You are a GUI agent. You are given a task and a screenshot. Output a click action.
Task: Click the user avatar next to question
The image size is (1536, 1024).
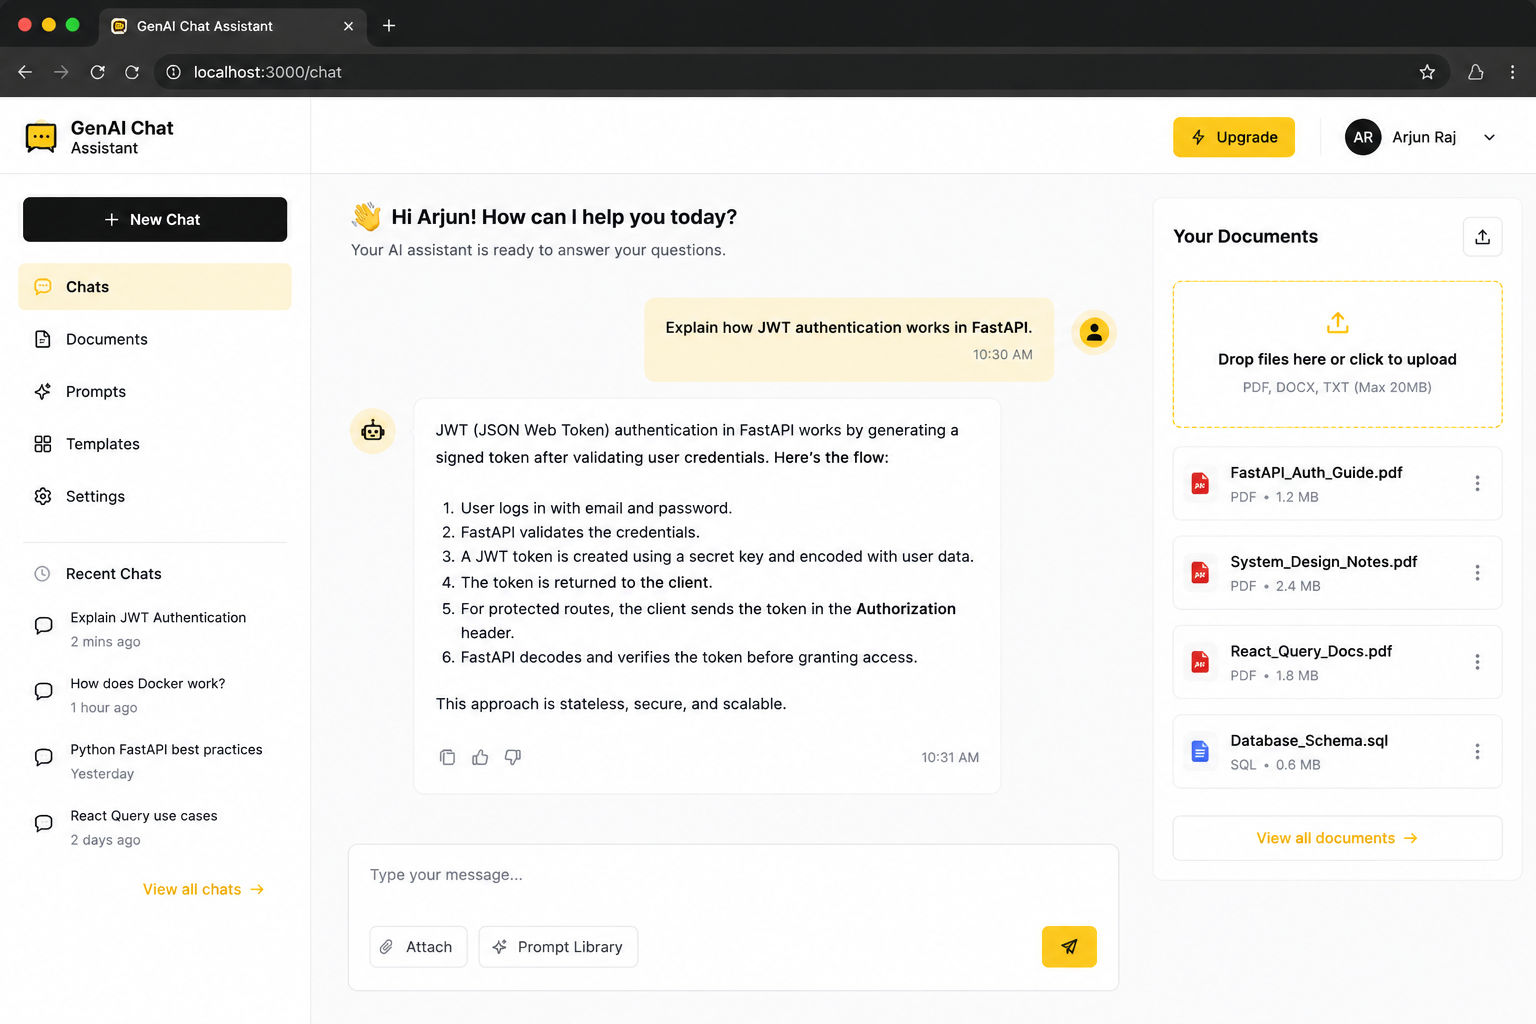pos(1094,332)
